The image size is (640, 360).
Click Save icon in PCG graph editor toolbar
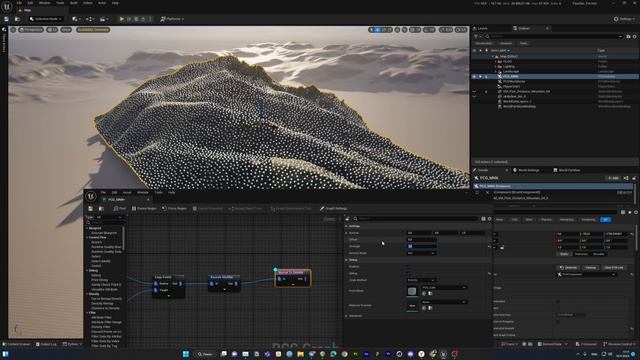91,209
